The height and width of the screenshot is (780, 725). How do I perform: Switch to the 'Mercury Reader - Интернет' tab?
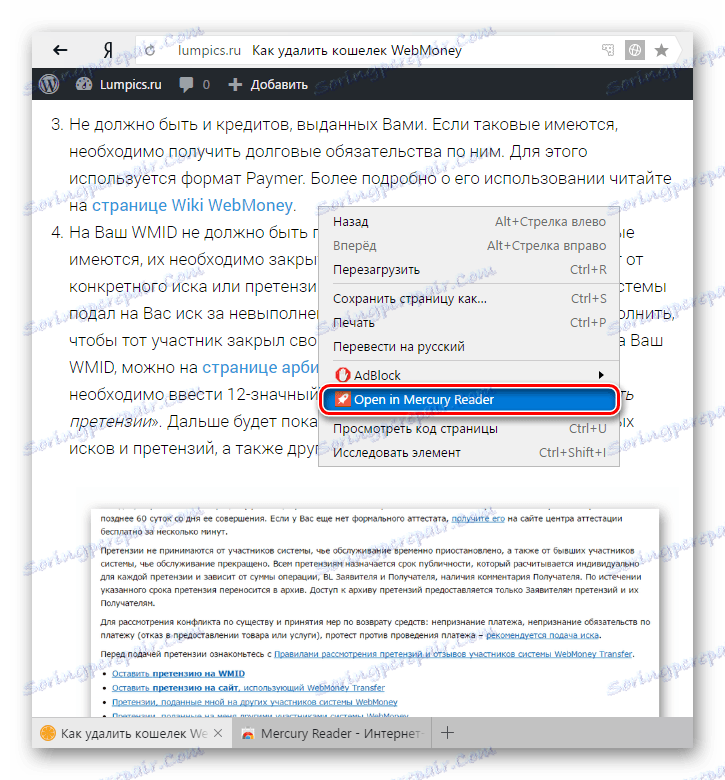[331, 733]
